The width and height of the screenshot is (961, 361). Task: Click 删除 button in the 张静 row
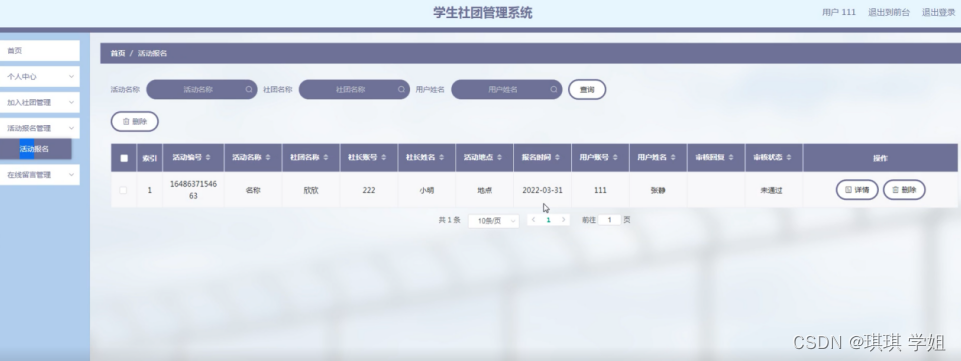pyautogui.click(x=904, y=190)
